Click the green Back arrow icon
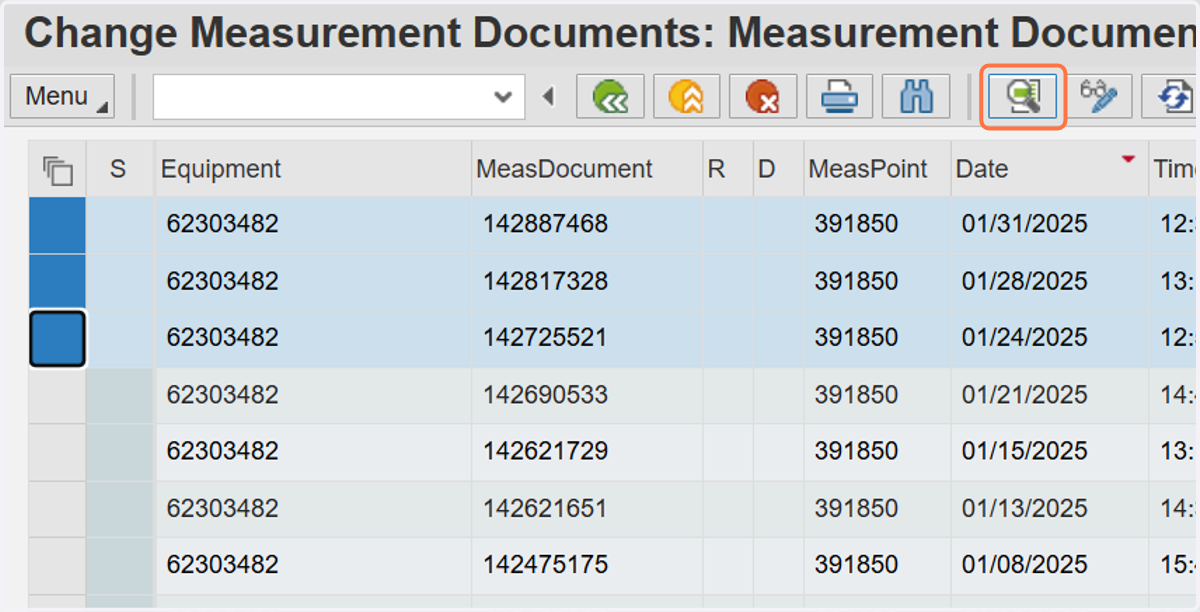 tap(610, 97)
